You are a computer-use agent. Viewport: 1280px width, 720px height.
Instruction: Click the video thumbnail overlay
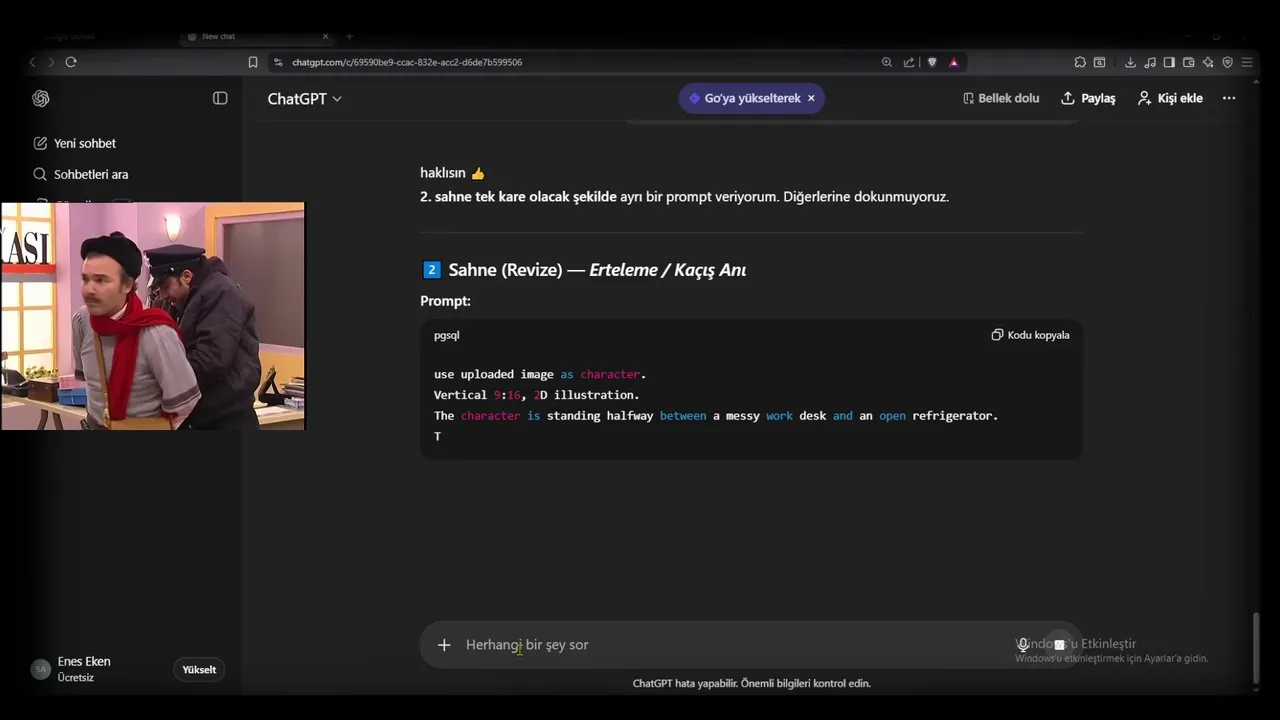coord(153,316)
